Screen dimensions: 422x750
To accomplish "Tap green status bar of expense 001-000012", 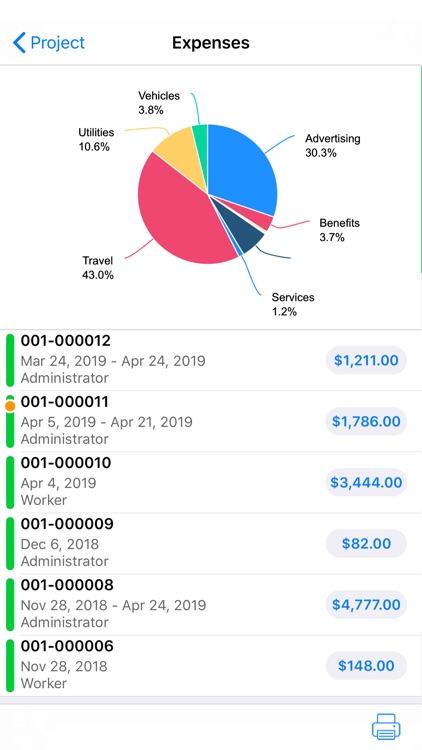I will 10,360.
